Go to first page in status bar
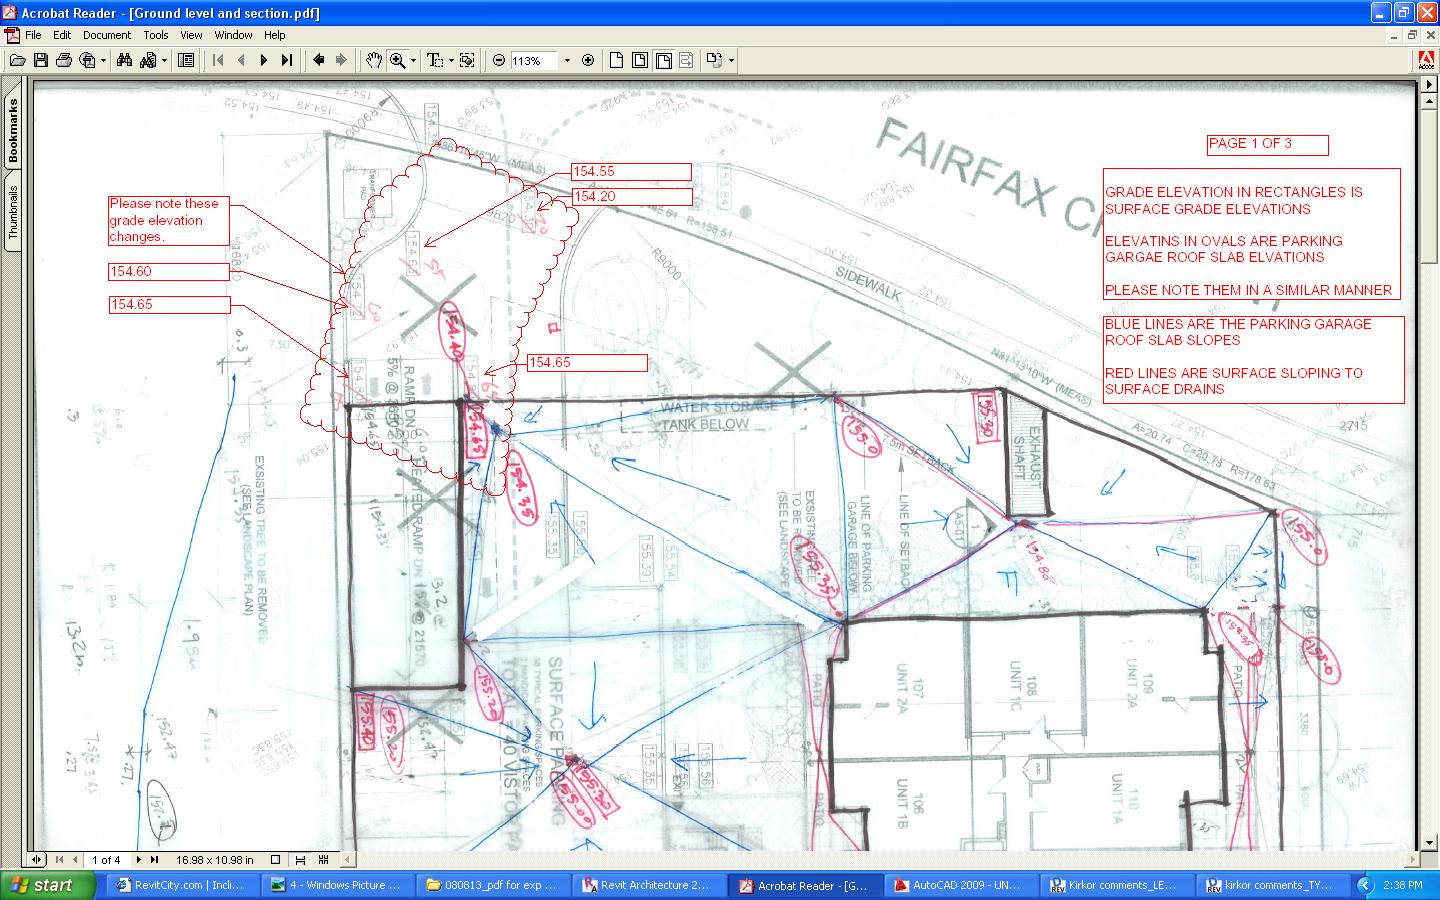1440x900 pixels. [59, 859]
